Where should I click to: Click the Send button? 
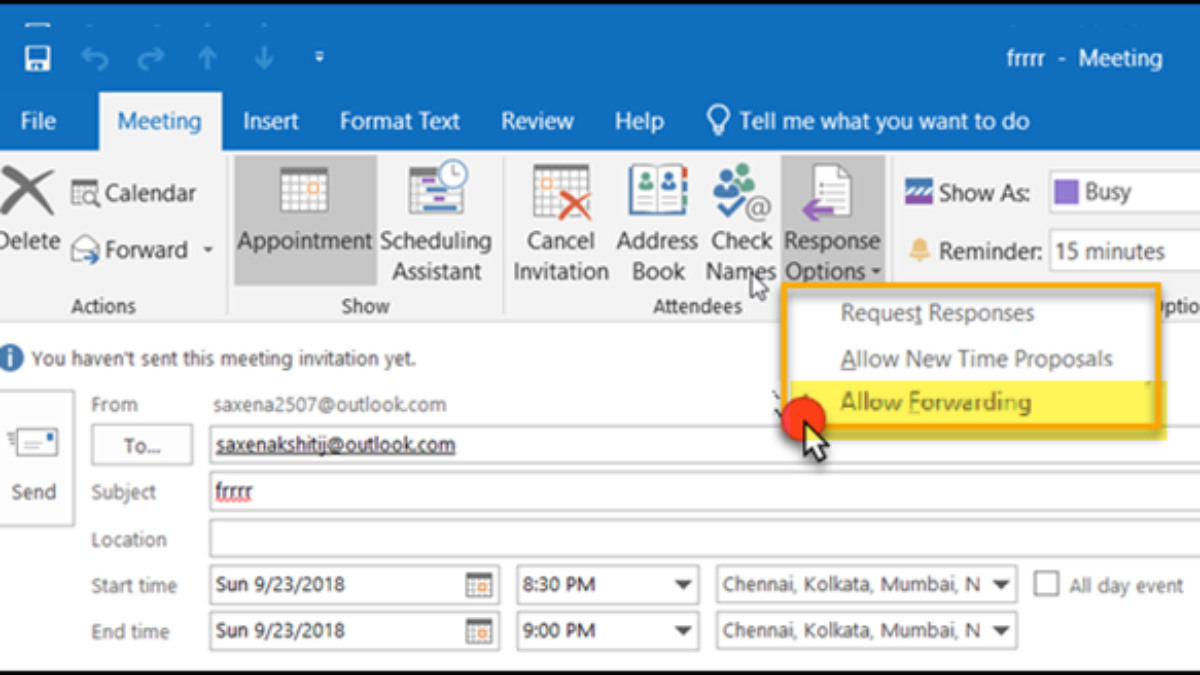click(x=34, y=458)
